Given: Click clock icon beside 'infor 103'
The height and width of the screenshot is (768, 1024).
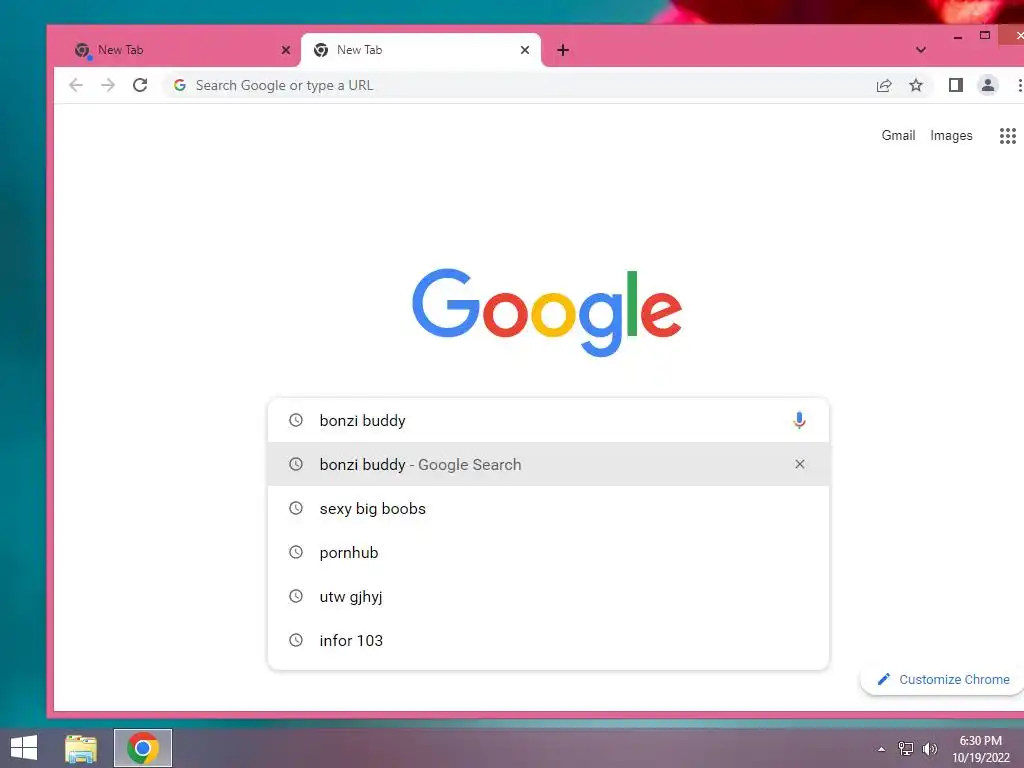Looking at the screenshot, I should coord(296,640).
